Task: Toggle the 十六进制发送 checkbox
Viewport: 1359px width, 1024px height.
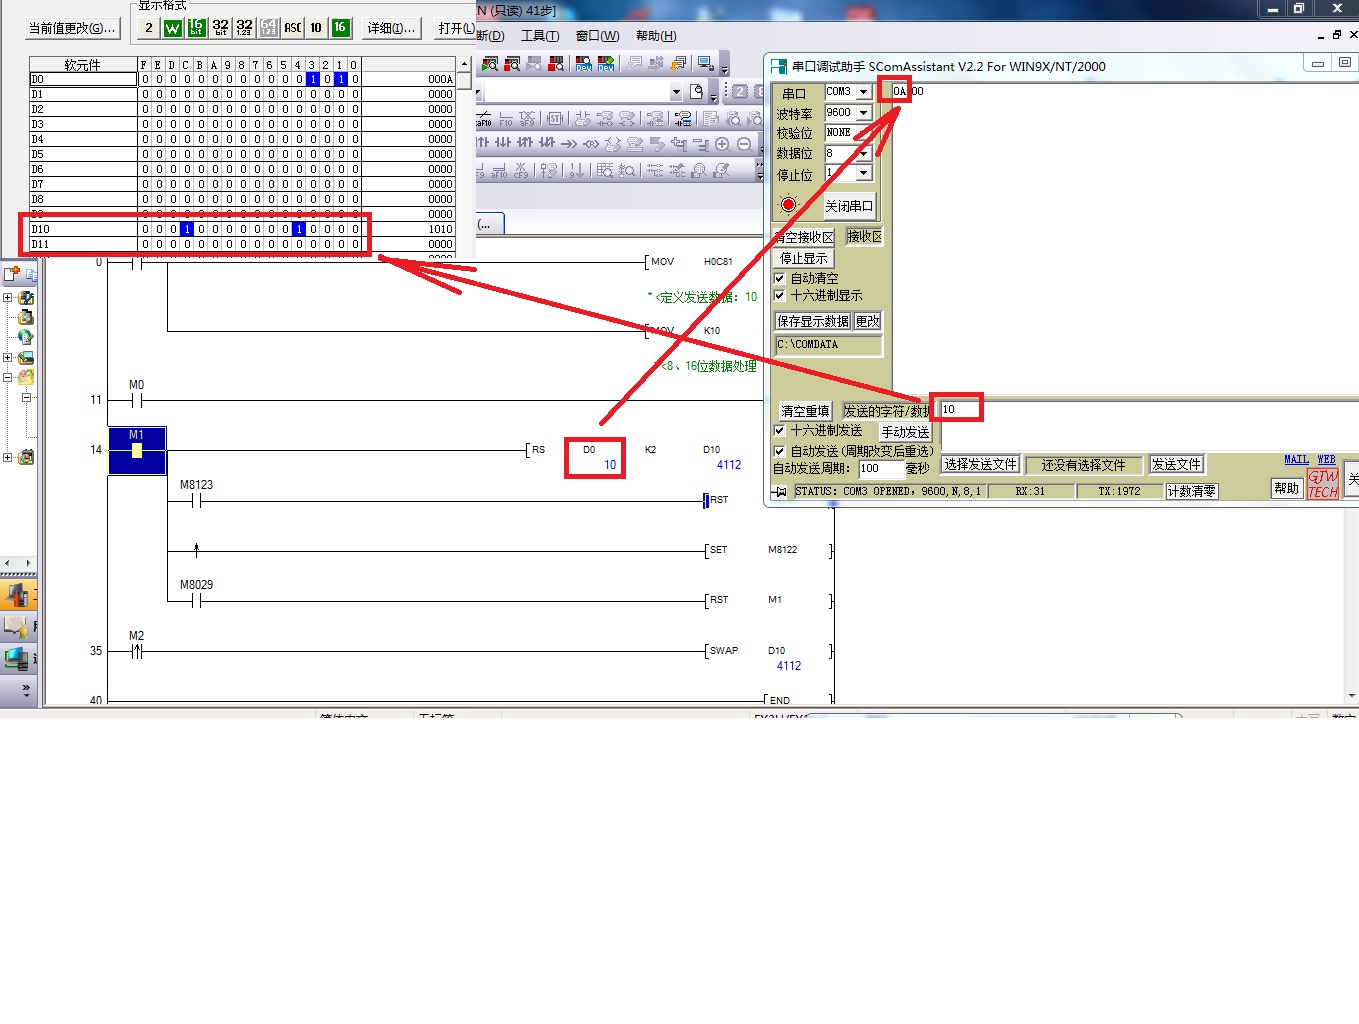Action: click(780, 431)
